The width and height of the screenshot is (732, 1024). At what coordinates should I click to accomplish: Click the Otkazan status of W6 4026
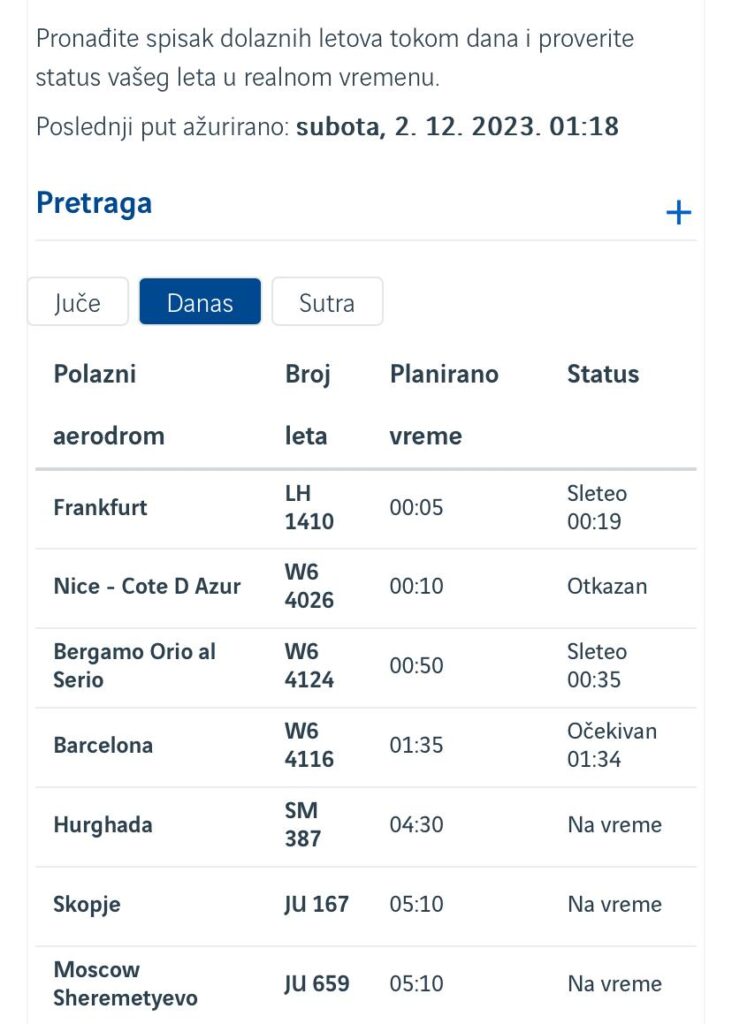pyautogui.click(x=606, y=587)
